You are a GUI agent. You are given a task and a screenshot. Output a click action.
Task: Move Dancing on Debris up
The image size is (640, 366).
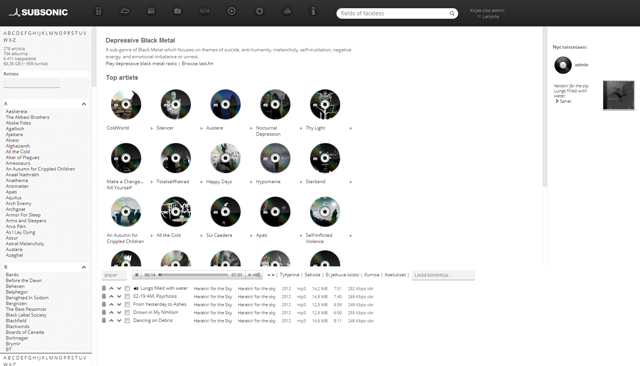111,321
